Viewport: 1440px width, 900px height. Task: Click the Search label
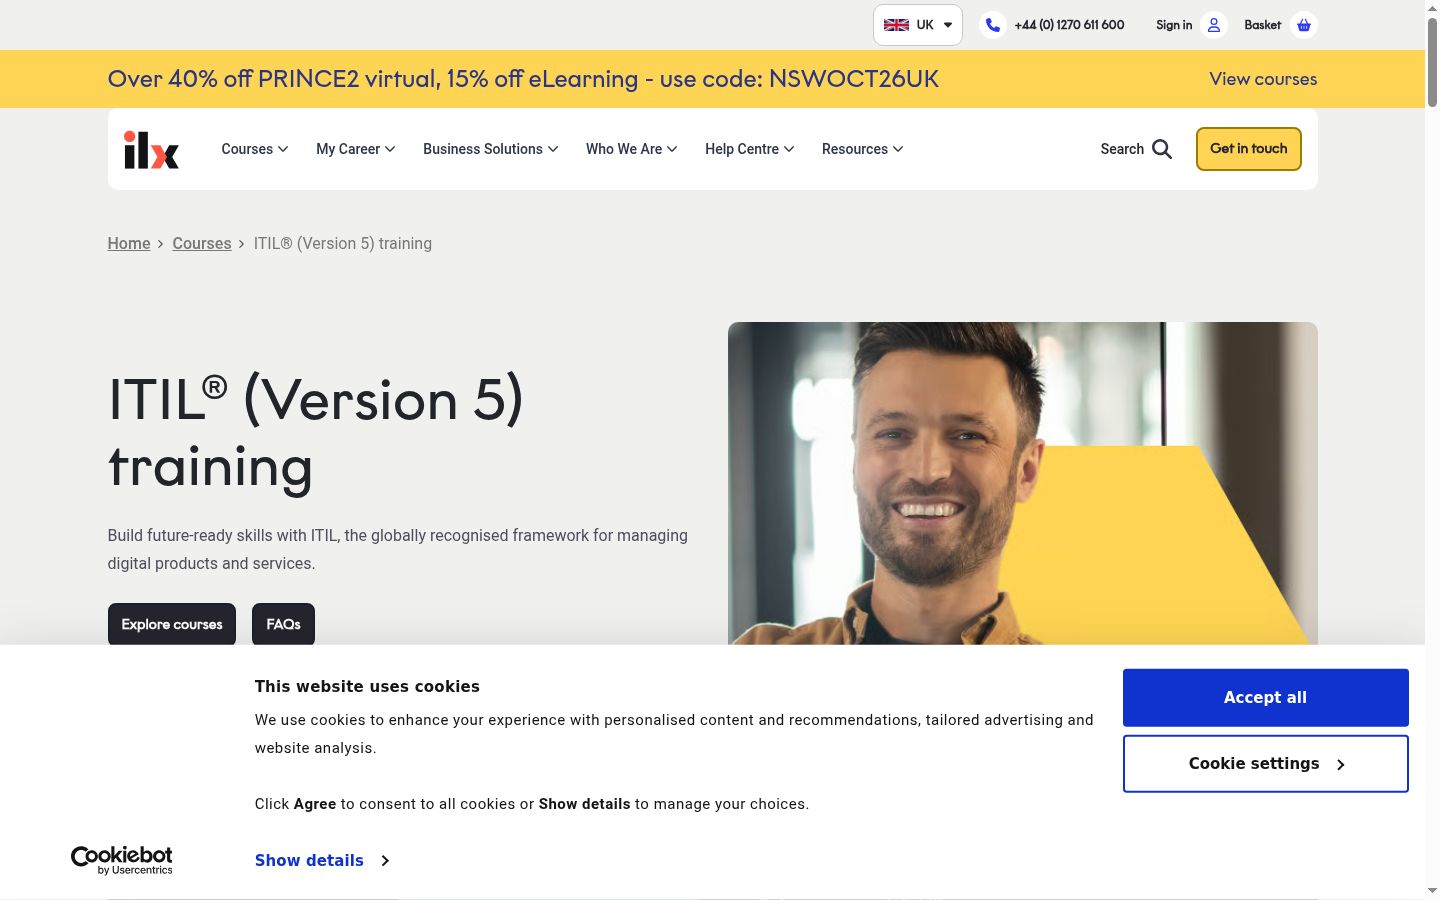point(1122,149)
